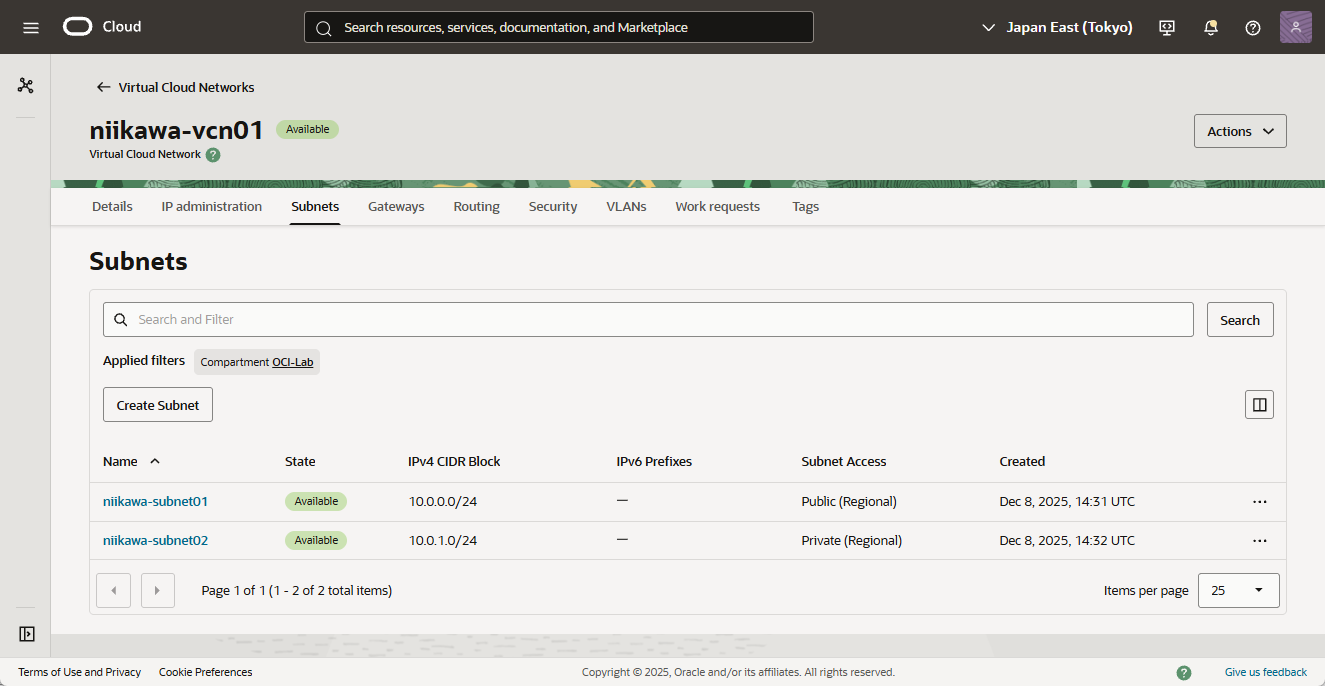Image resolution: width=1325 pixels, height=686 pixels.
Task: Expand the Japan East (Tokyo) region selector
Action: pyautogui.click(x=1057, y=27)
